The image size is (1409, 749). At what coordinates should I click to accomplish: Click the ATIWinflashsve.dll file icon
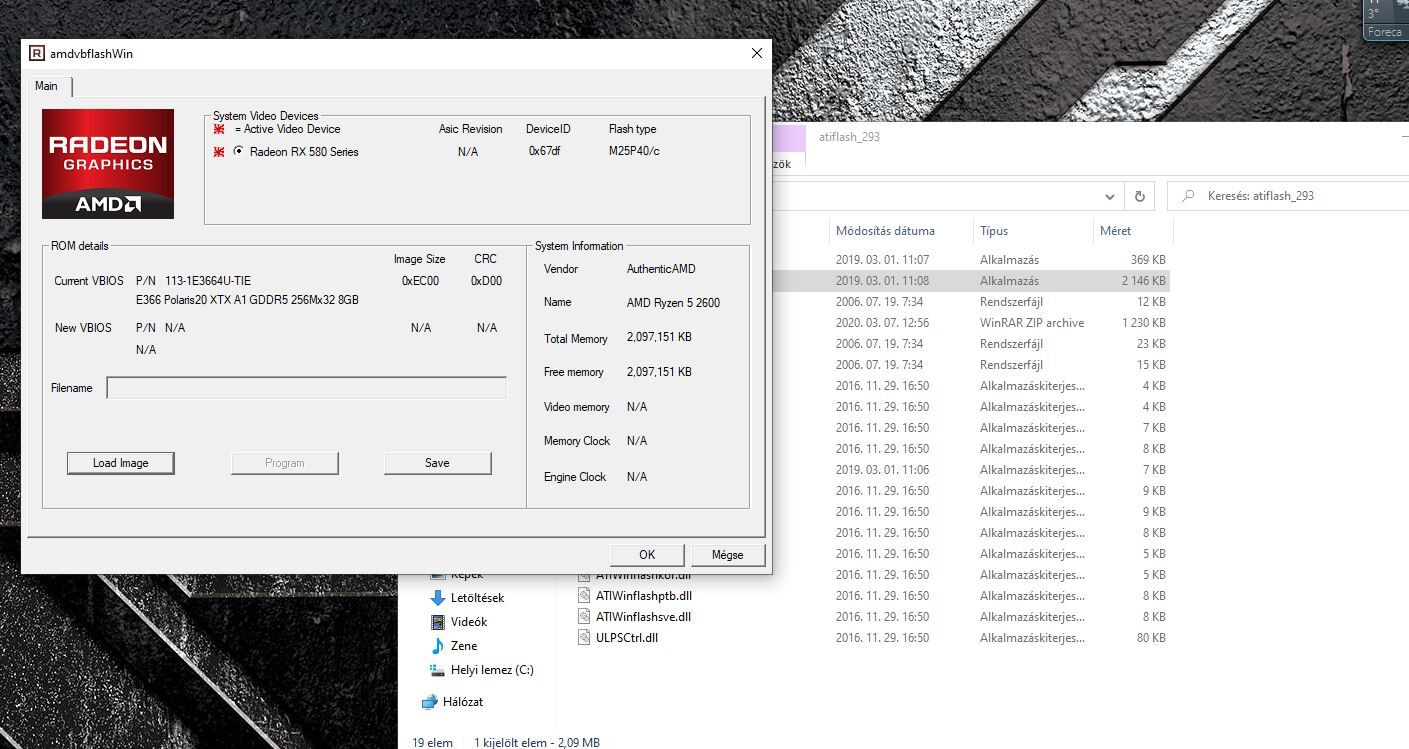click(586, 617)
